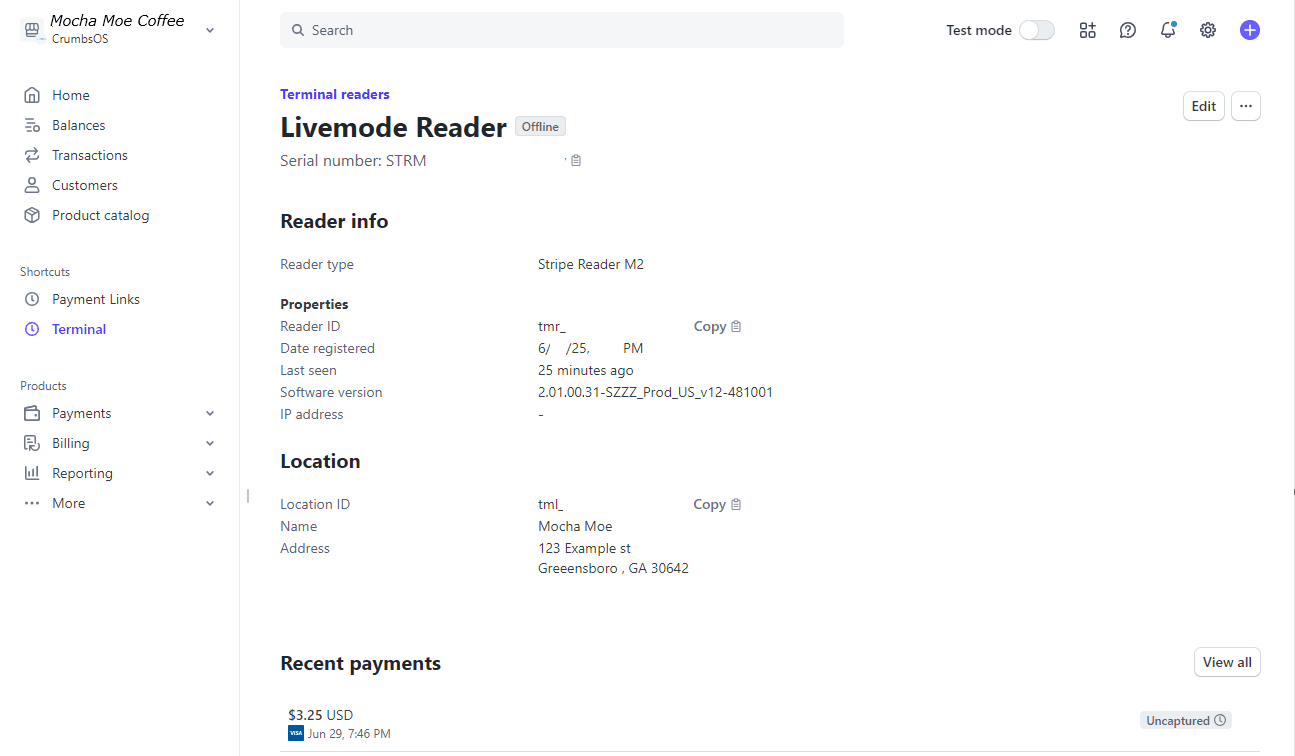
Task: Click View all recent payments
Action: 1227,662
